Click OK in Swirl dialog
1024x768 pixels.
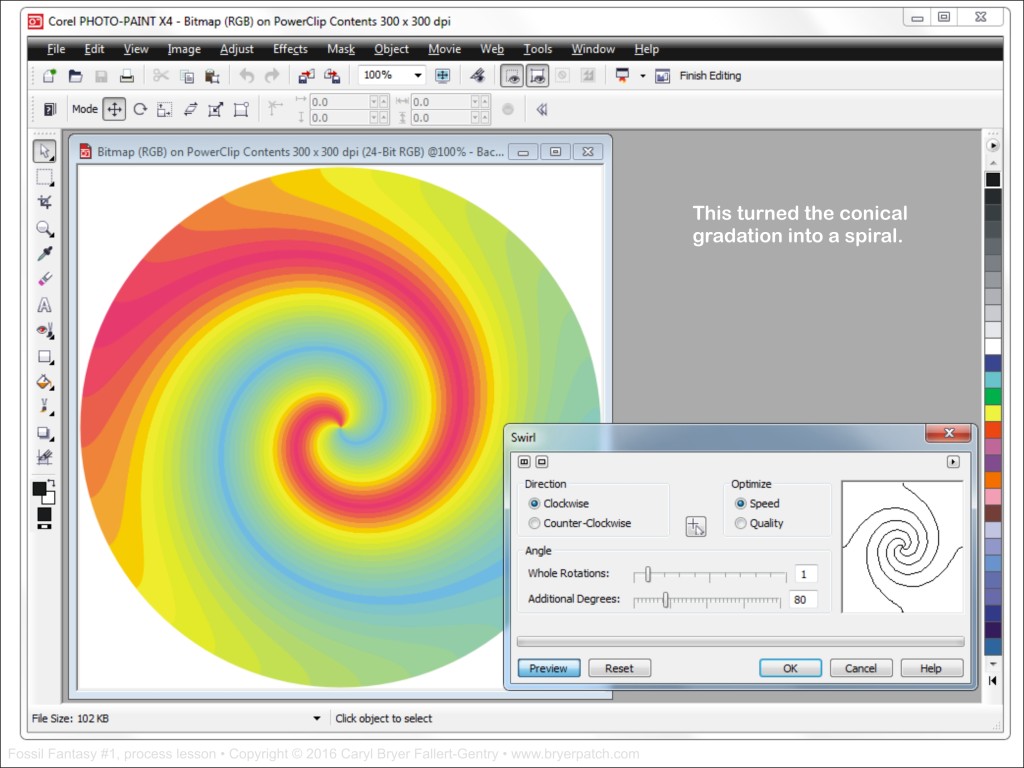[x=790, y=668]
